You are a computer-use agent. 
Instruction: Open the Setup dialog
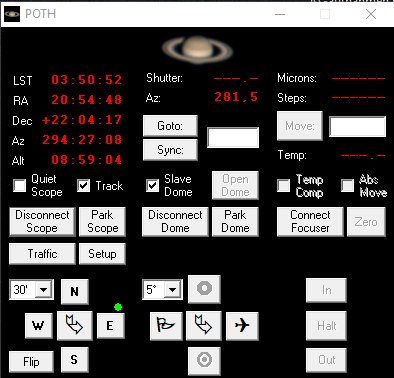102,254
